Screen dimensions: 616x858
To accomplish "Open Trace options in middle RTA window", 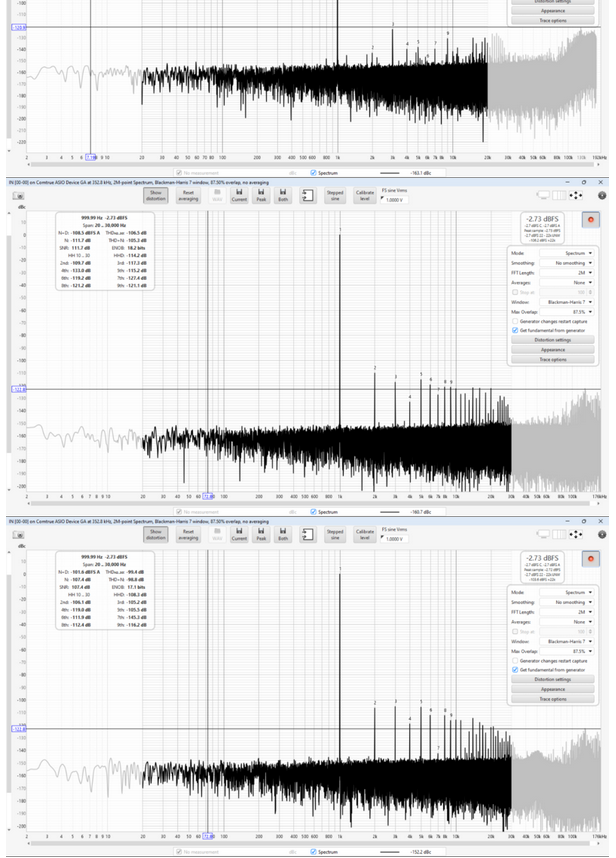I will (x=553, y=360).
